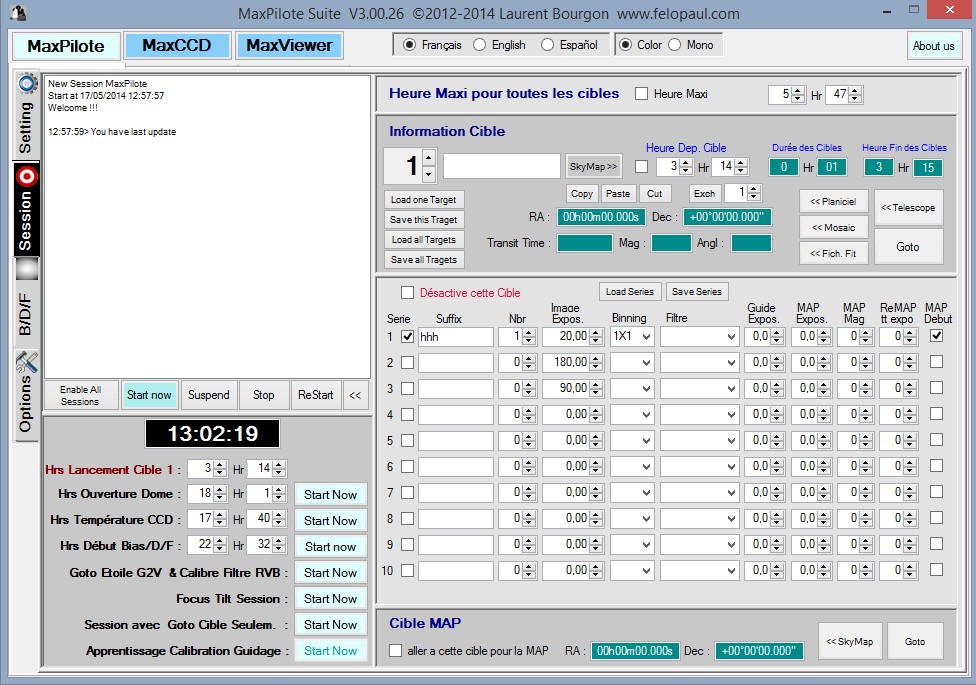
Task: Decrease Nbr value for Serie 1
Action: click(x=529, y=341)
